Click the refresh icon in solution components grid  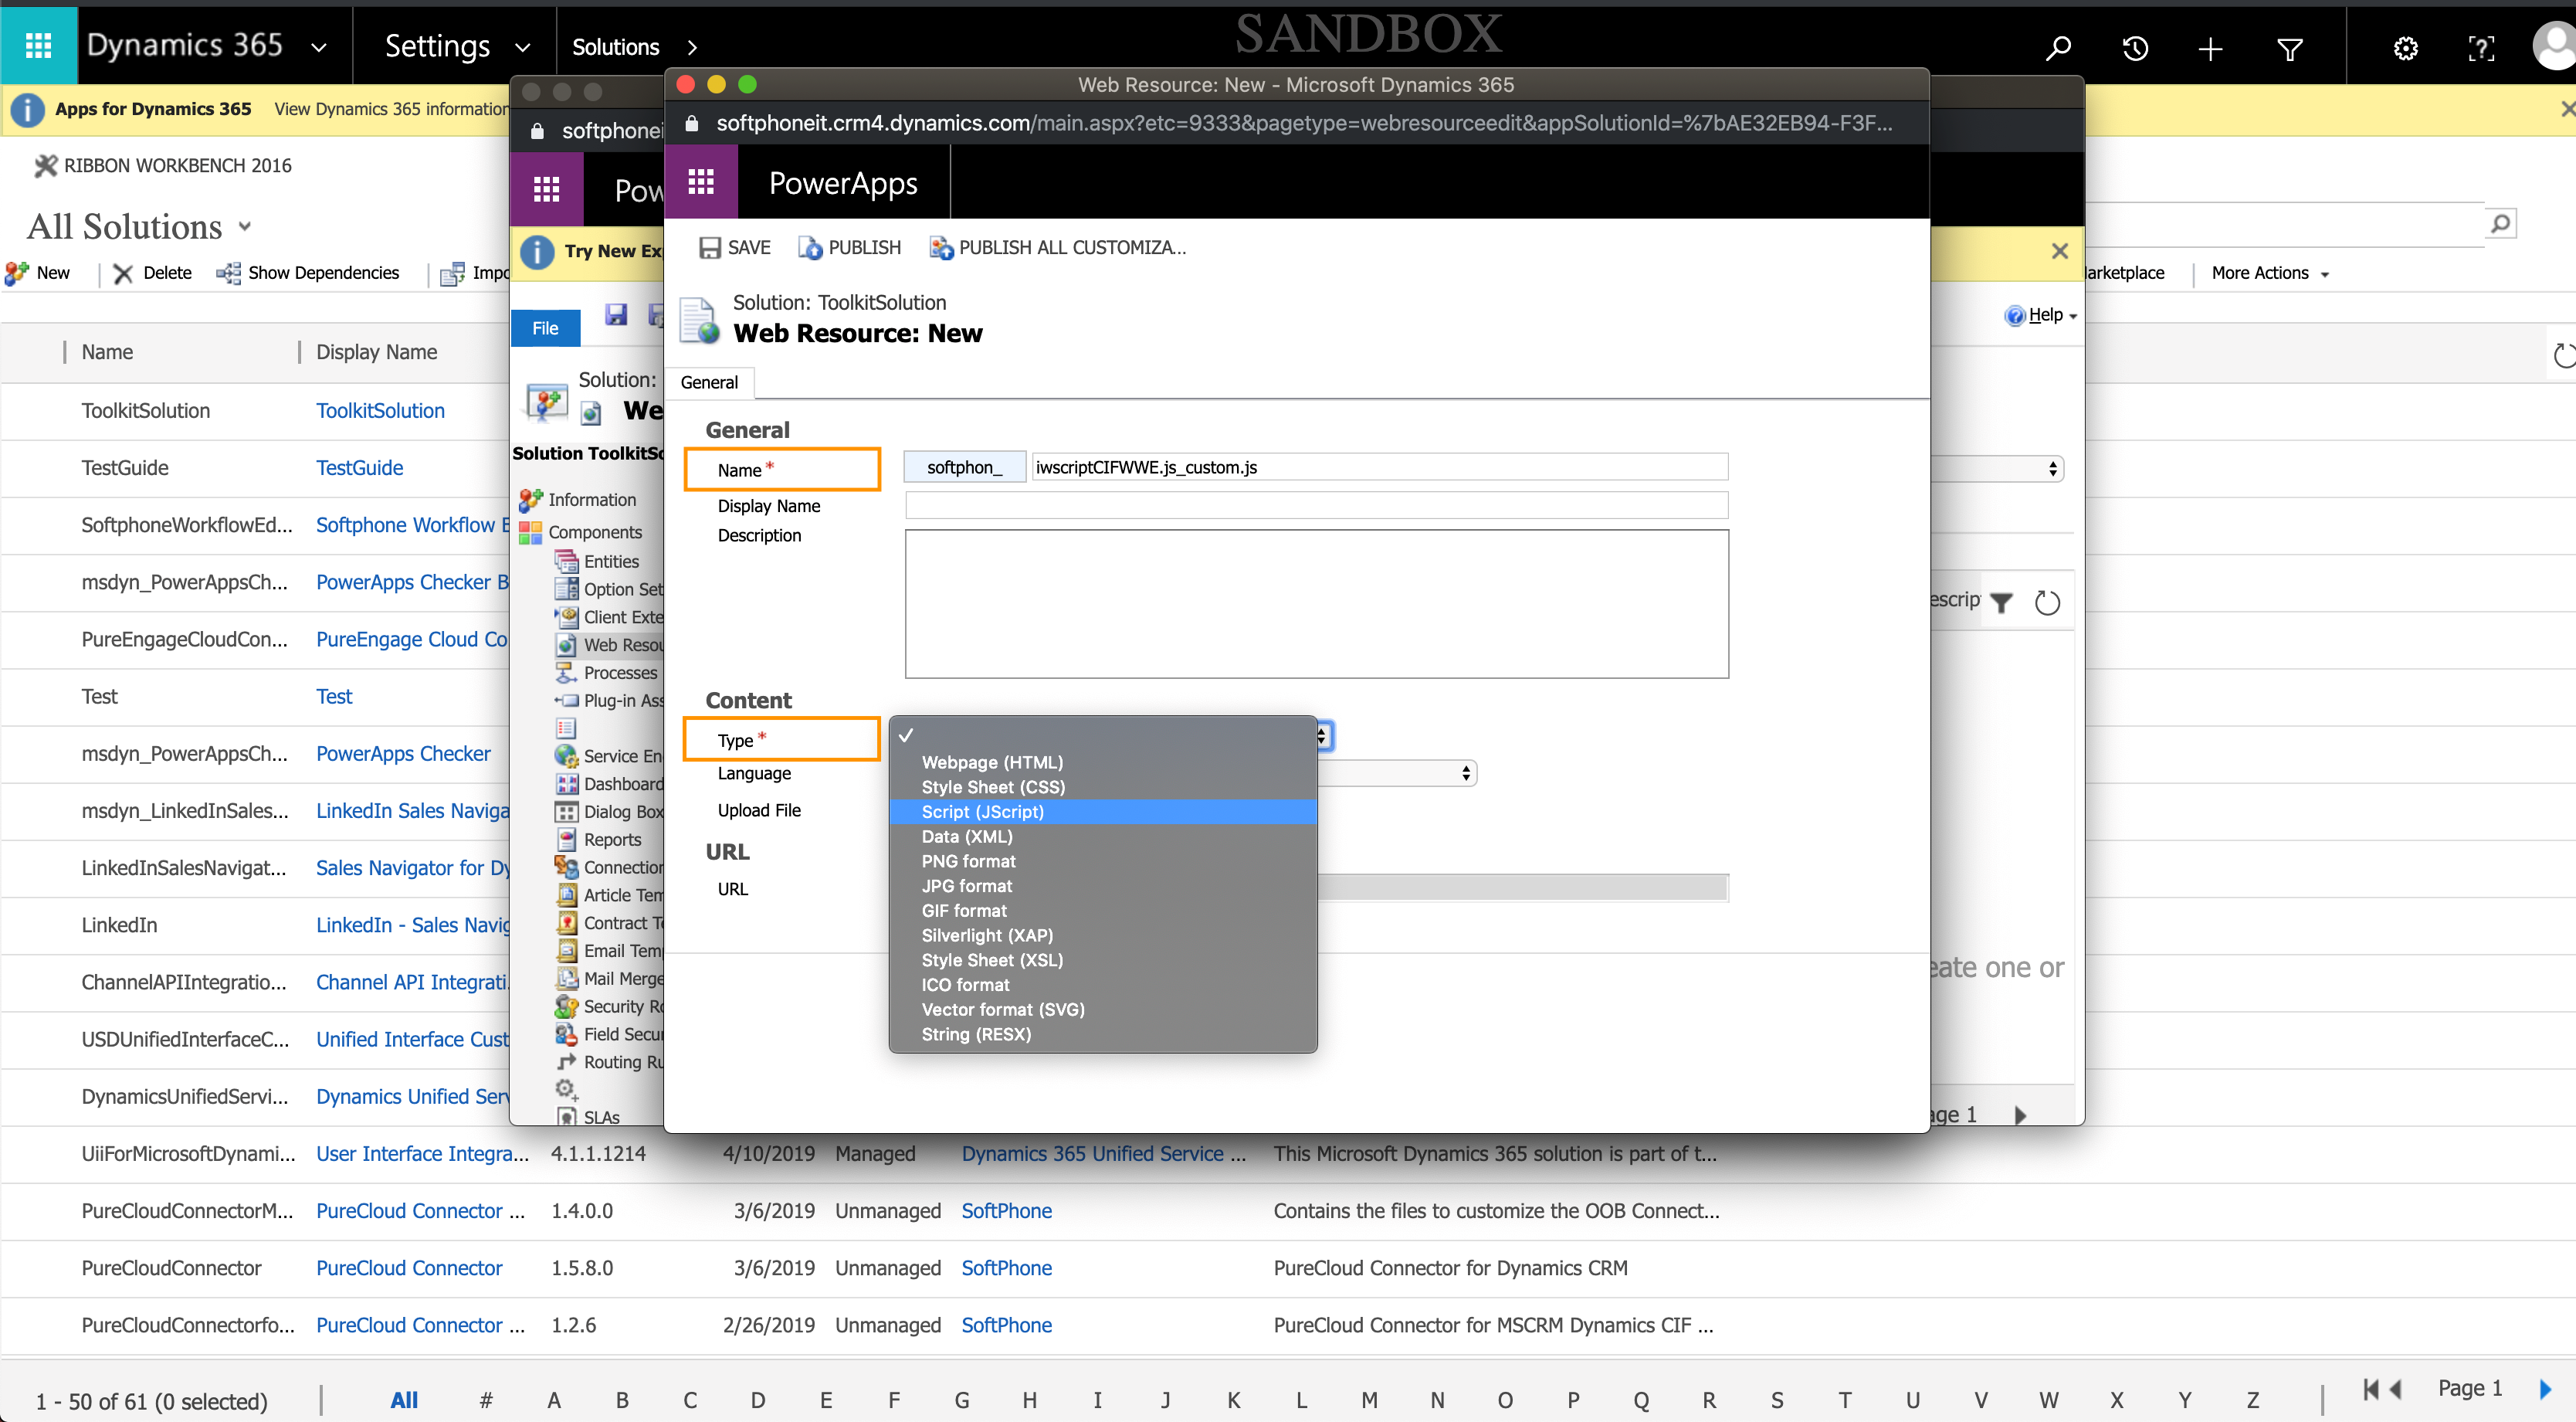click(x=2048, y=602)
